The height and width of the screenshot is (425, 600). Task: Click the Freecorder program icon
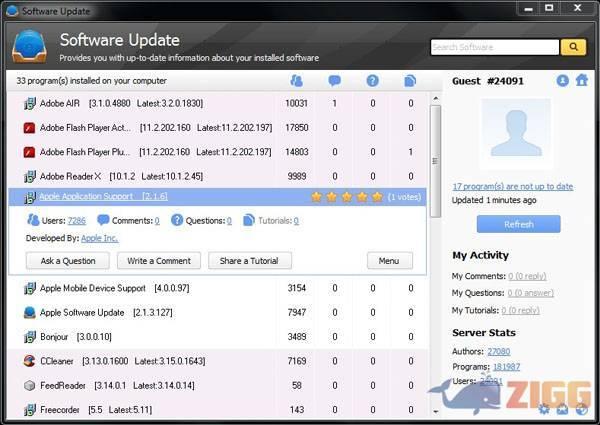click(x=29, y=410)
